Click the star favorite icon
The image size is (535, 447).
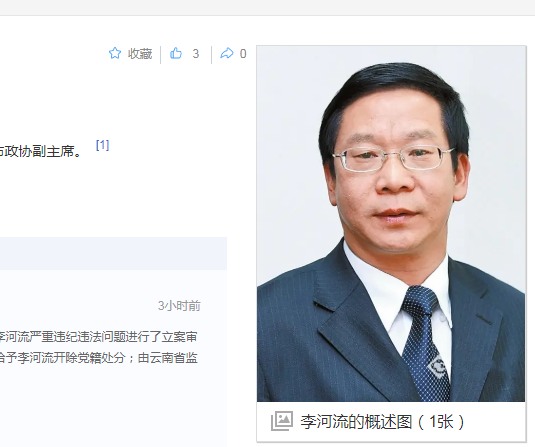[115, 53]
